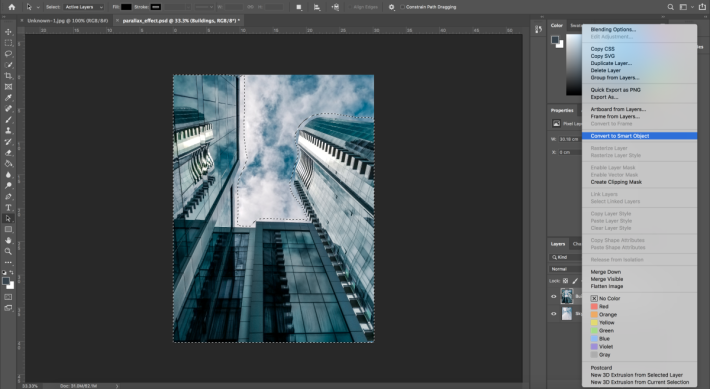Viewport: 710px width, 389px height.
Task: Toggle Quick Mask mode icon
Action: click(x=8, y=297)
